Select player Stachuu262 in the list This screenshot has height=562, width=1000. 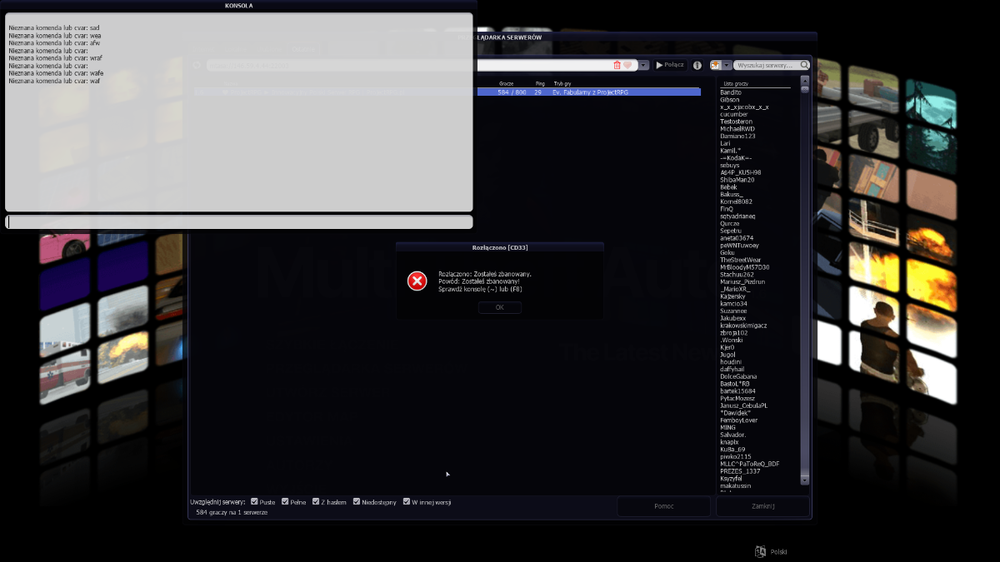[737, 274]
